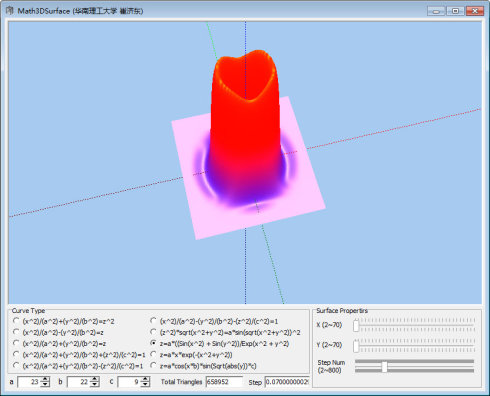Image resolution: width=490 pixels, height=396 pixels.
Task: Click the parameter a value field
Action: pos(29,382)
